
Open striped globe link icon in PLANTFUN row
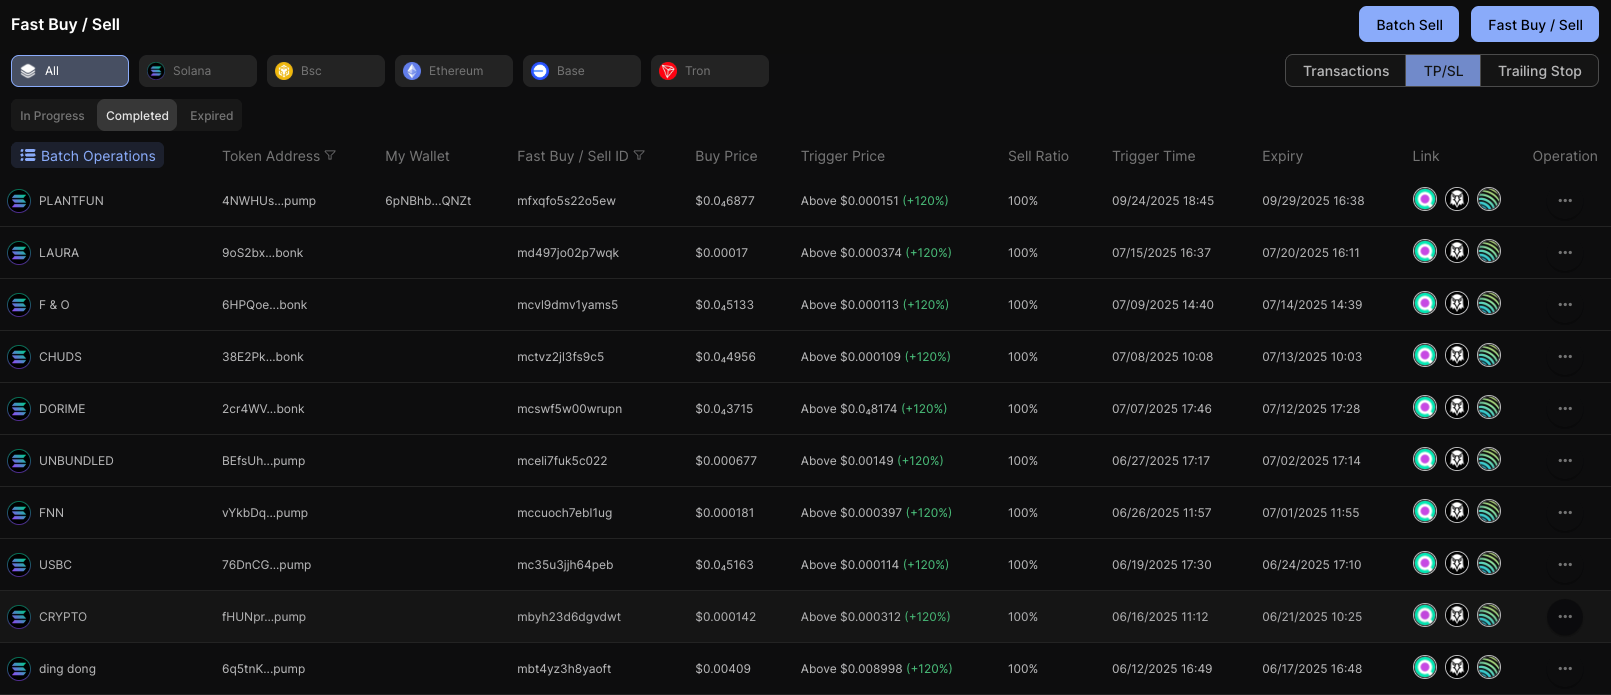point(1489,199)
